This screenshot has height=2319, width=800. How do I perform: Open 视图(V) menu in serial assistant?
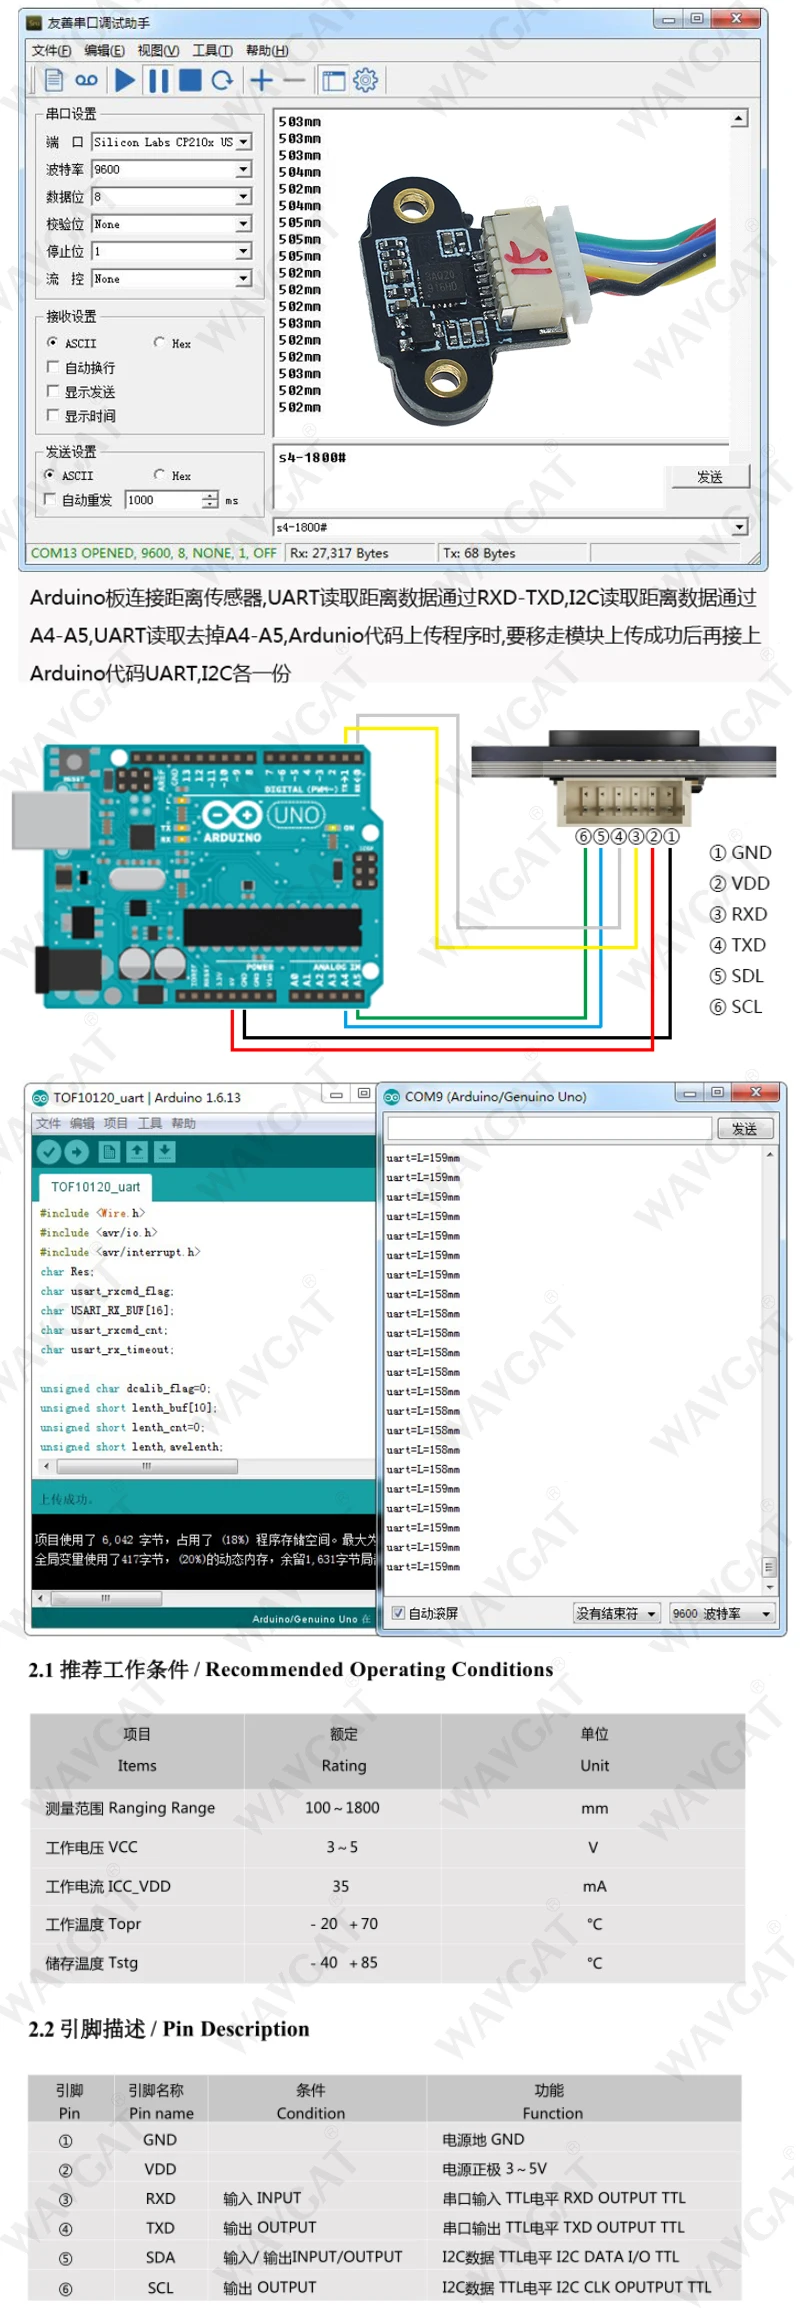click(158, 50)
